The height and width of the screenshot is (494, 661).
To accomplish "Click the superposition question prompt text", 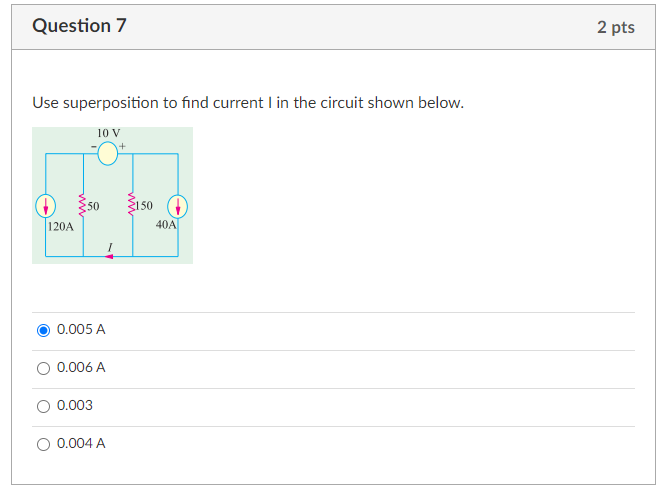I will tap(248, 103).
